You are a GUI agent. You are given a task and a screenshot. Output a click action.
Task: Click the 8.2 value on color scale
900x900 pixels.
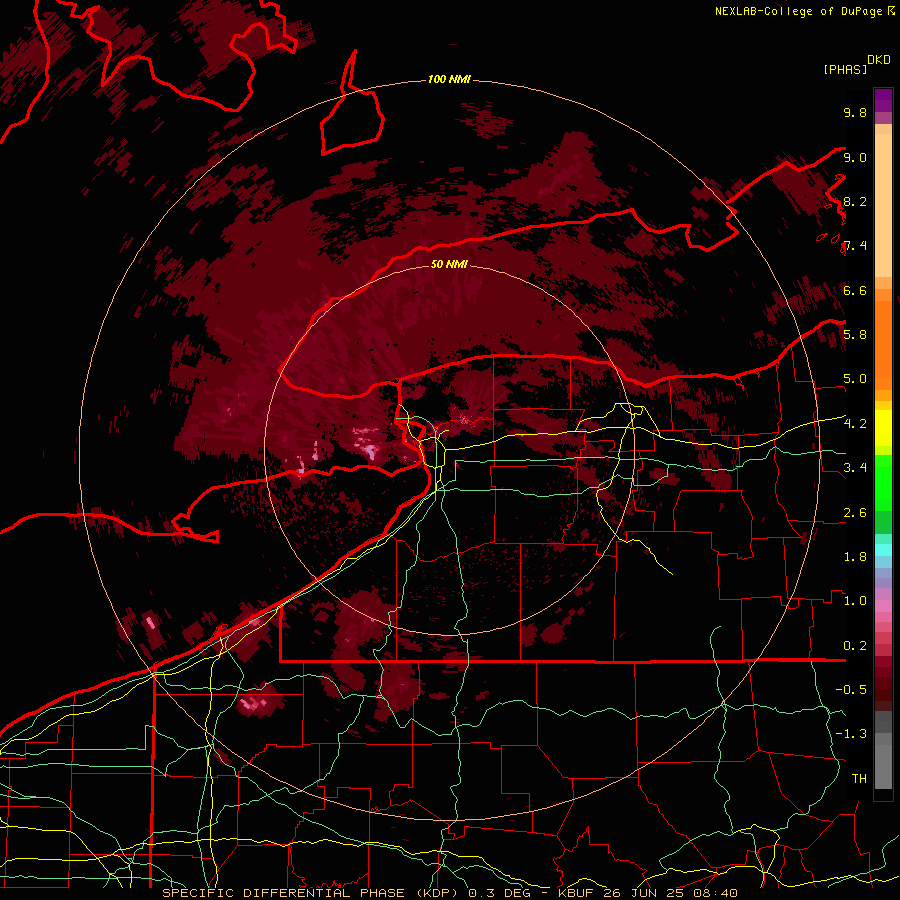(855, 201)
